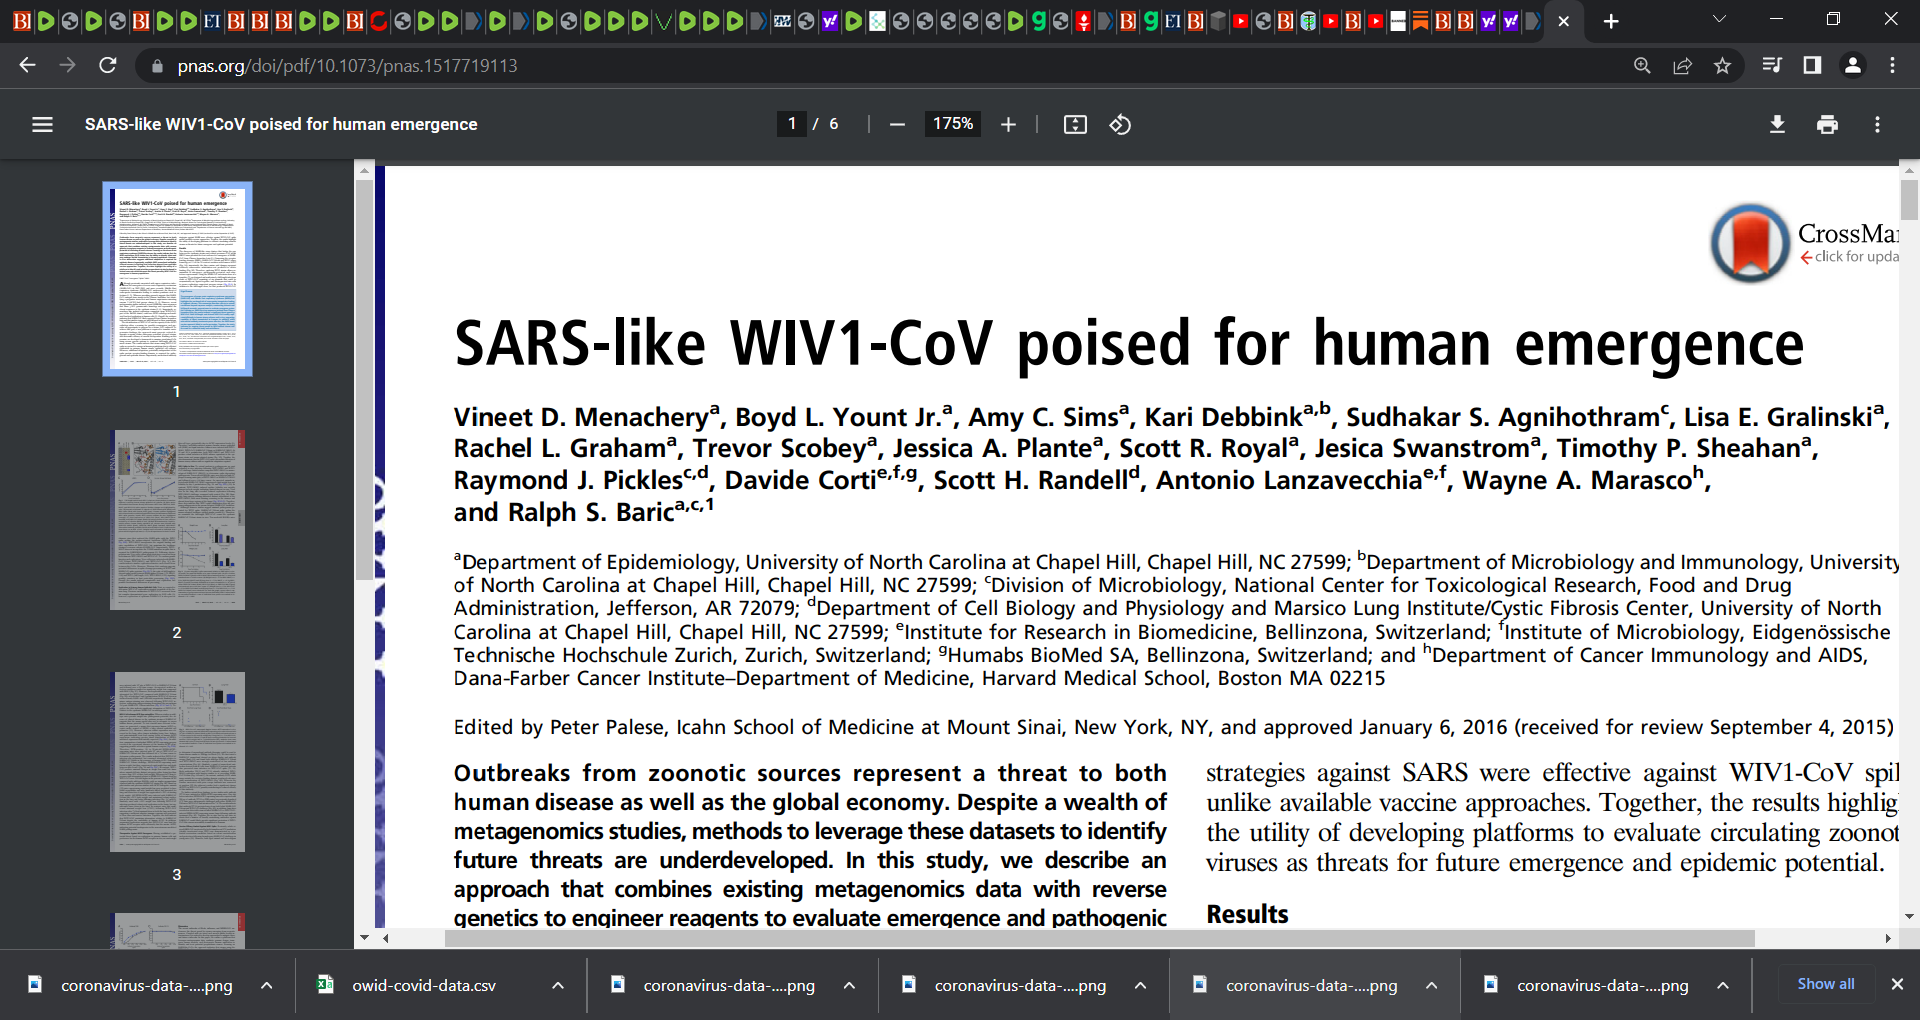1920x1020 pixels.
Task: Expand options for owid-covid-data.csv download
Action: click(x=558, y=985)
